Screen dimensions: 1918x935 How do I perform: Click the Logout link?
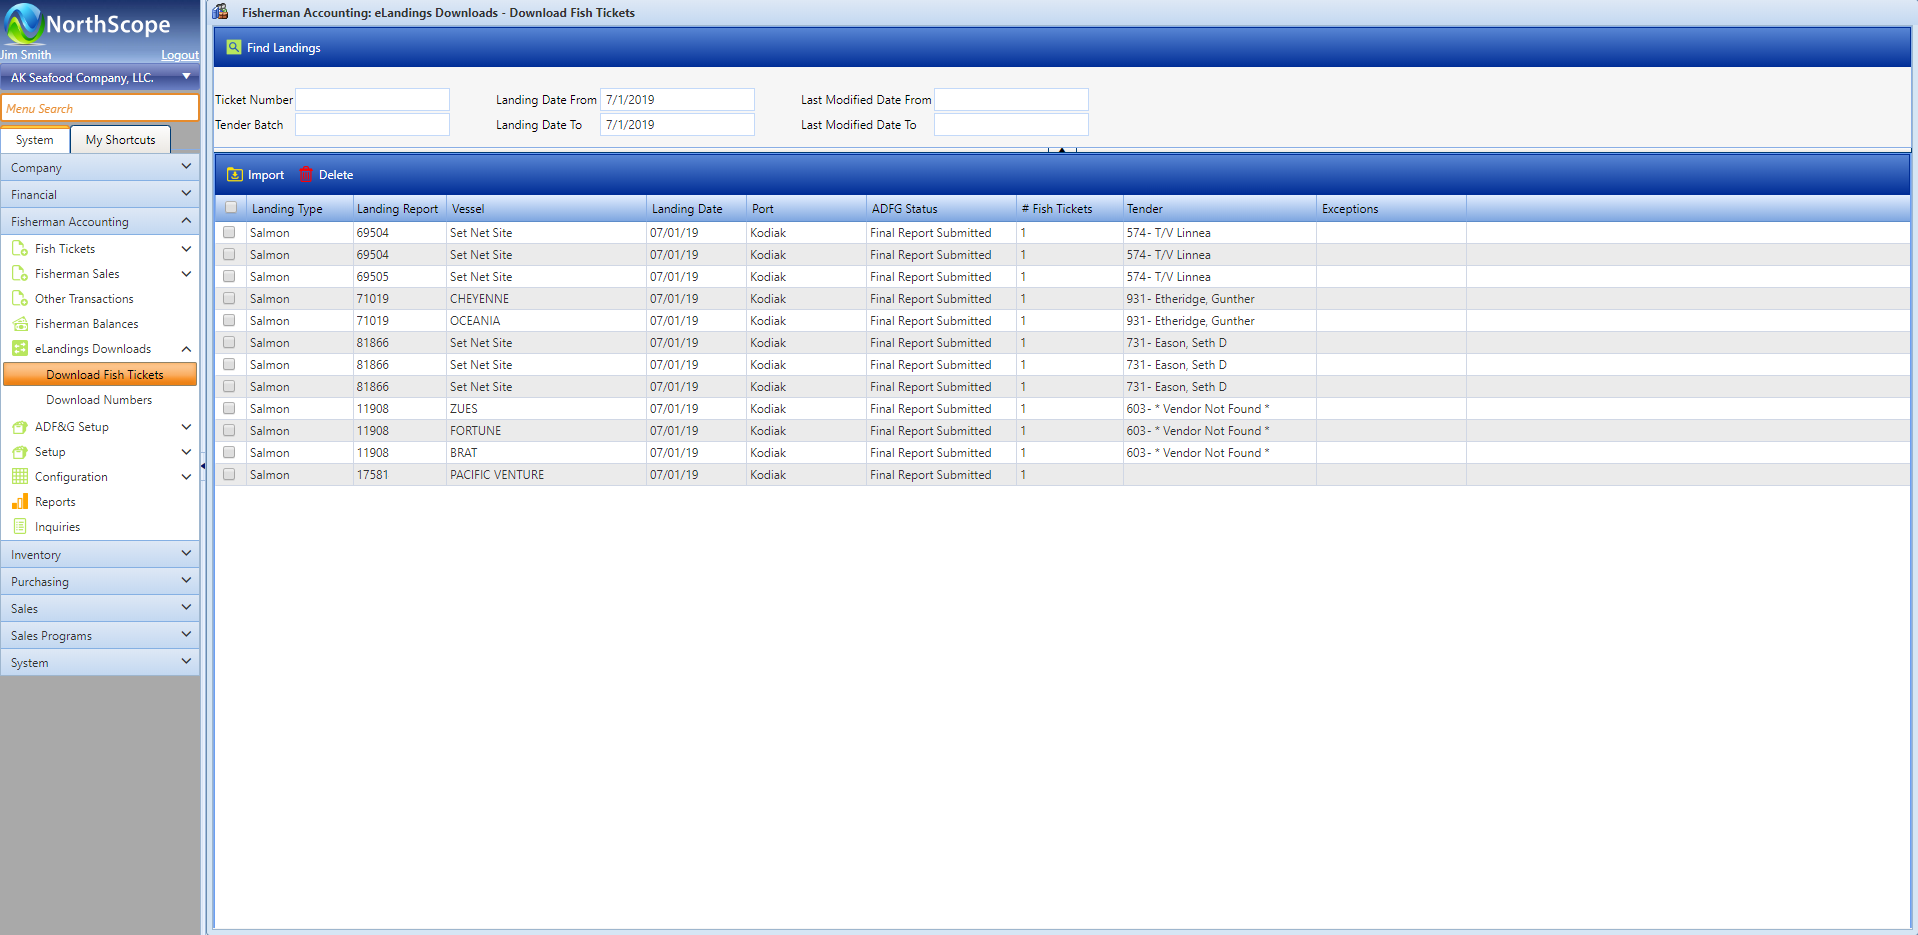coord(180,55)
